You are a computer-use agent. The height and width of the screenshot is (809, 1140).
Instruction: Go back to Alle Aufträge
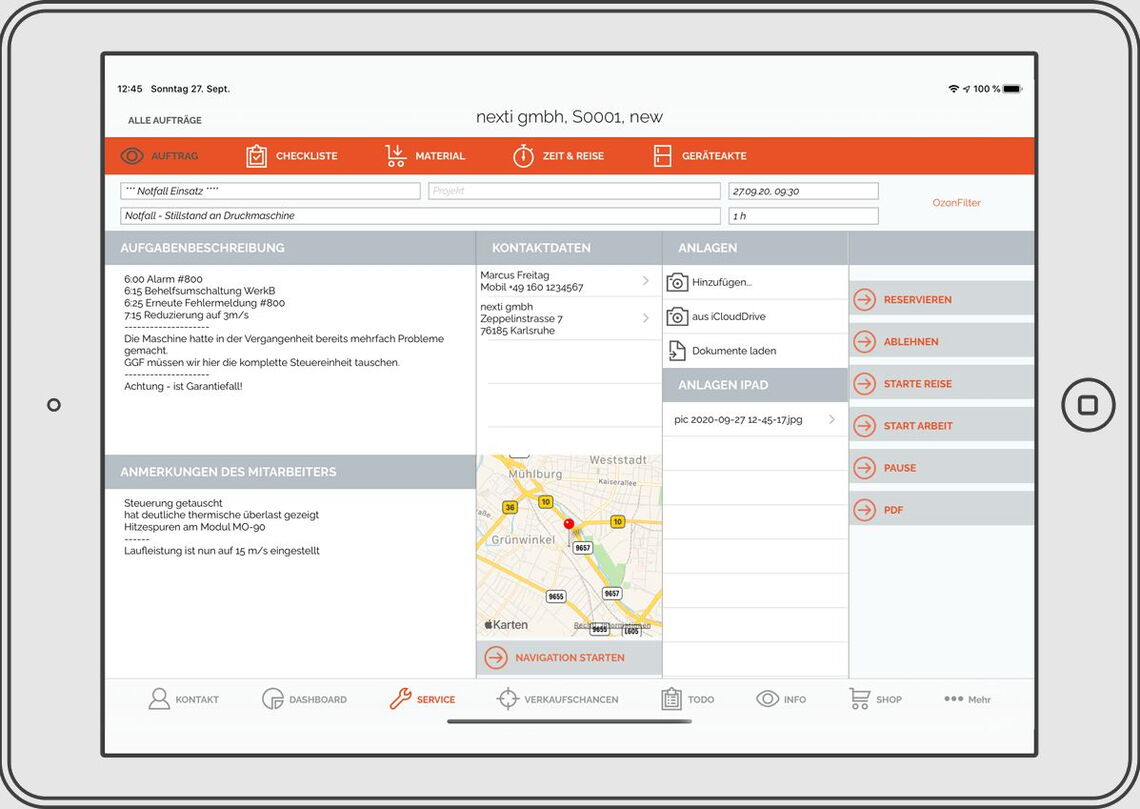164,120
